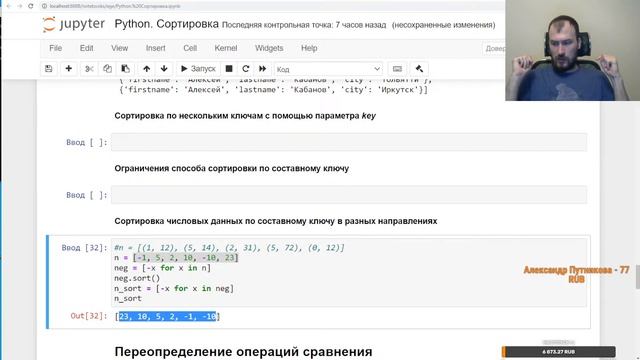Viewport: 640px width, 360px height.
Task: Click the vertical page scrollbar thumb
Action: click(638, 276)
